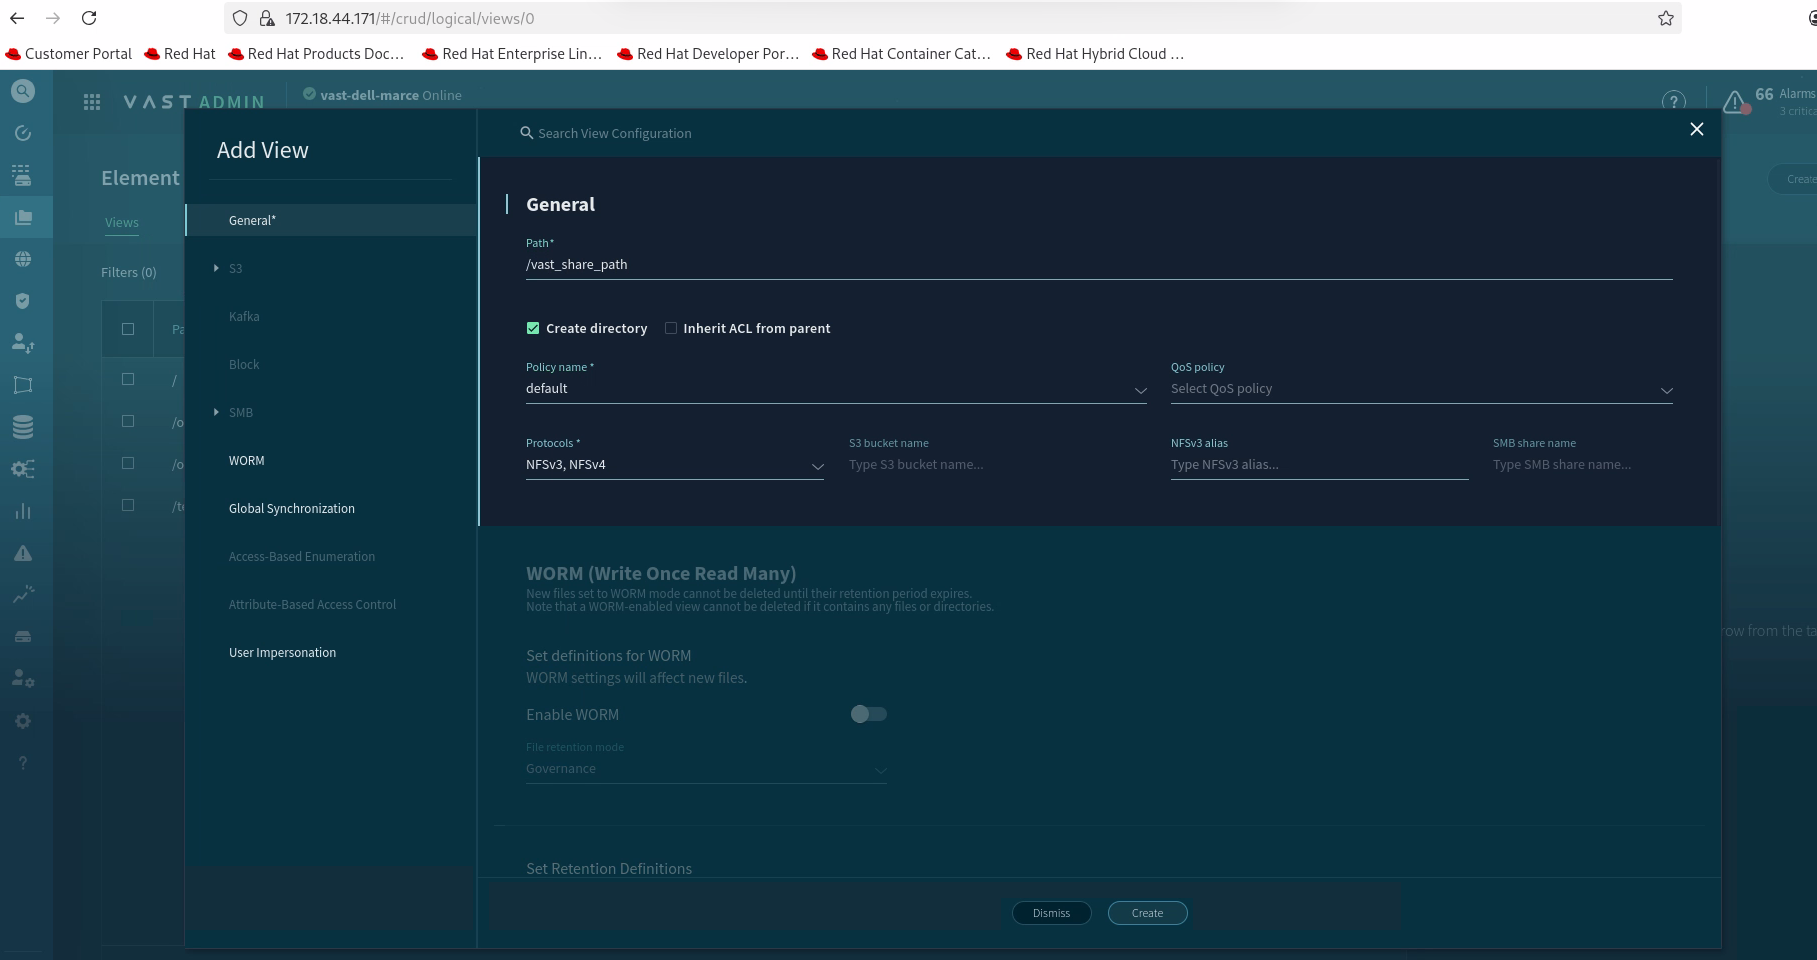Viewport: 1817px width, 960px height.
Task: Go to the WORM section
Action: tap(247, 460)
